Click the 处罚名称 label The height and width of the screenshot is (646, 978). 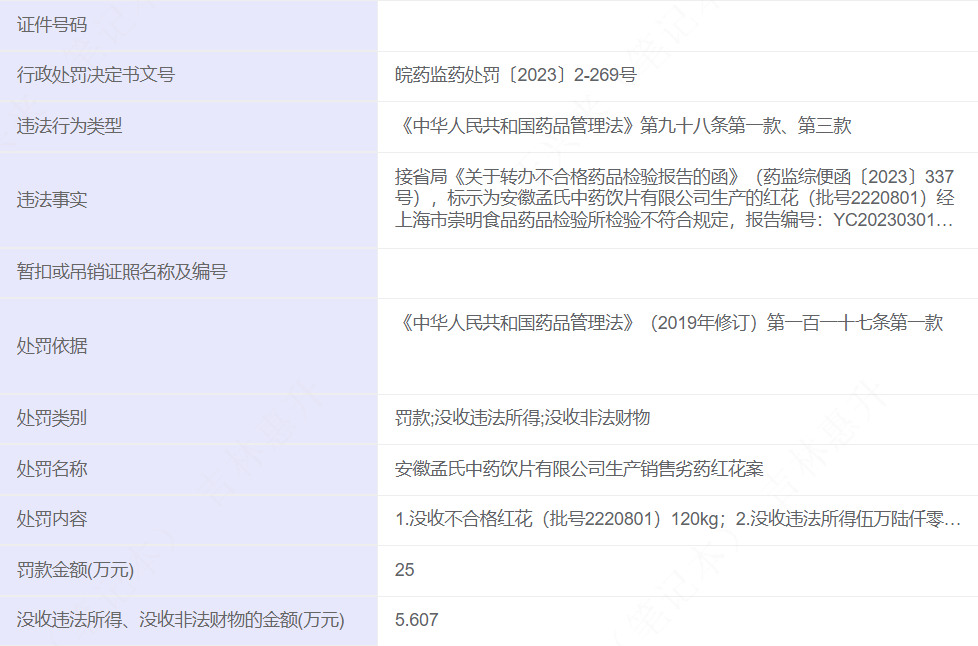(52, 469)
